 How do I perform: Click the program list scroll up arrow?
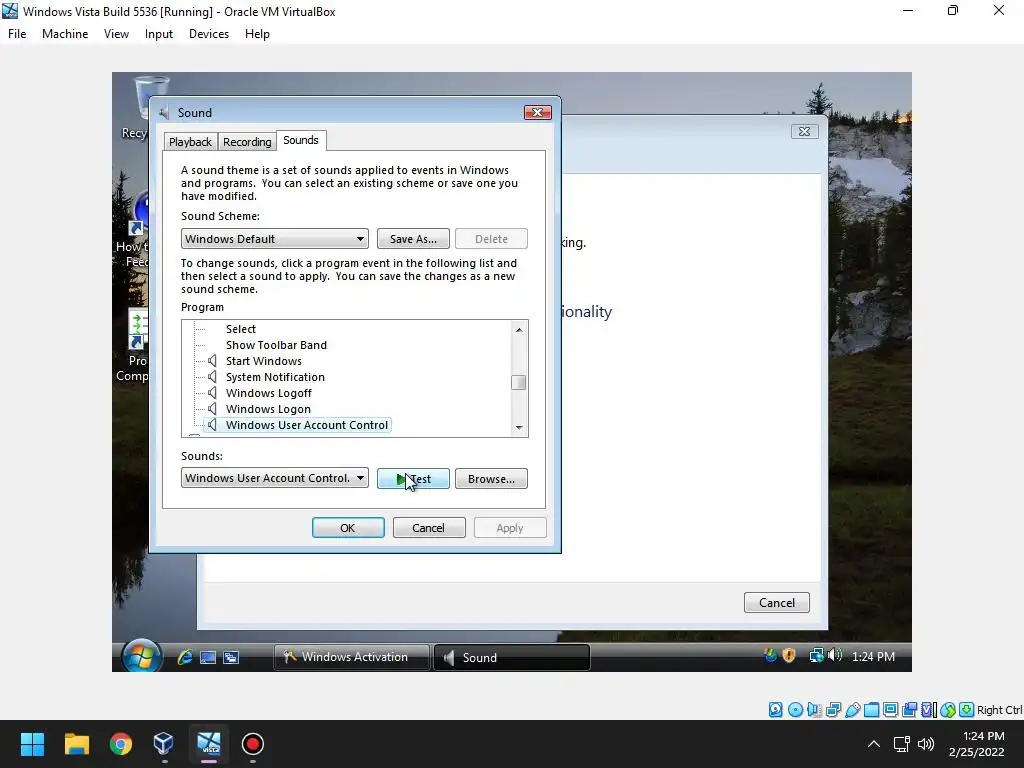[519, 330]
